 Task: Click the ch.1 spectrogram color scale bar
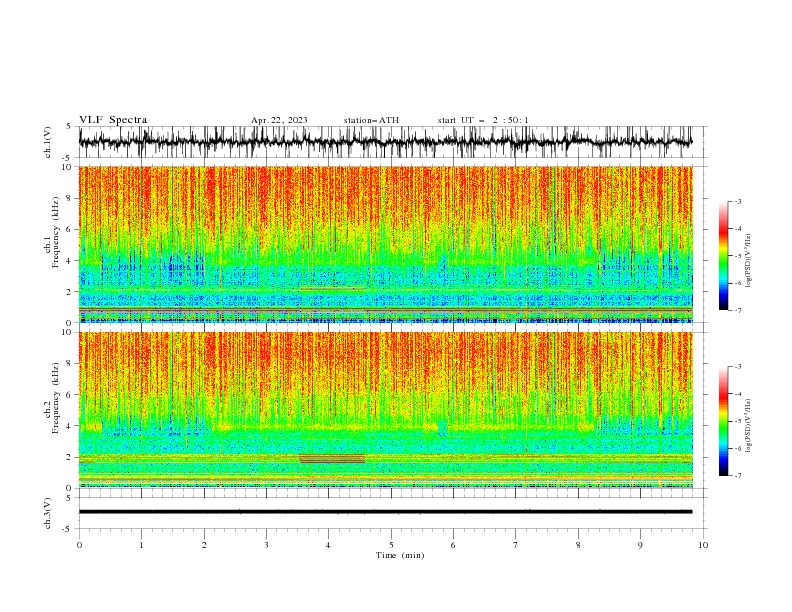click(724, 256)
